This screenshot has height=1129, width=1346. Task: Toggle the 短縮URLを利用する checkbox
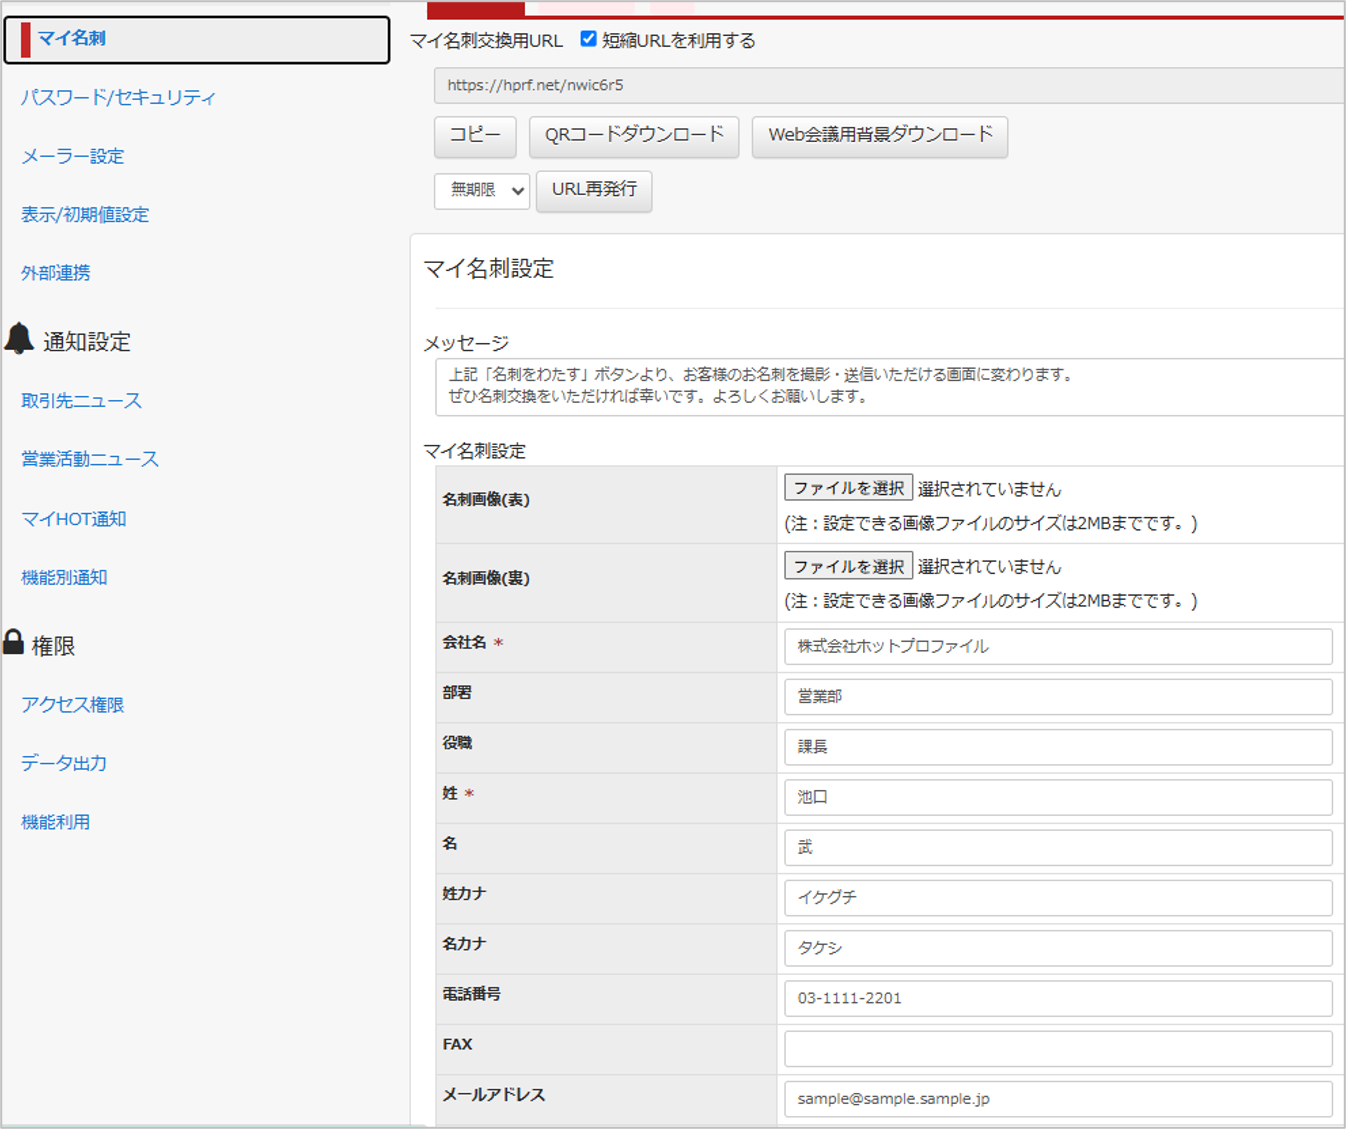coord(589,39)
